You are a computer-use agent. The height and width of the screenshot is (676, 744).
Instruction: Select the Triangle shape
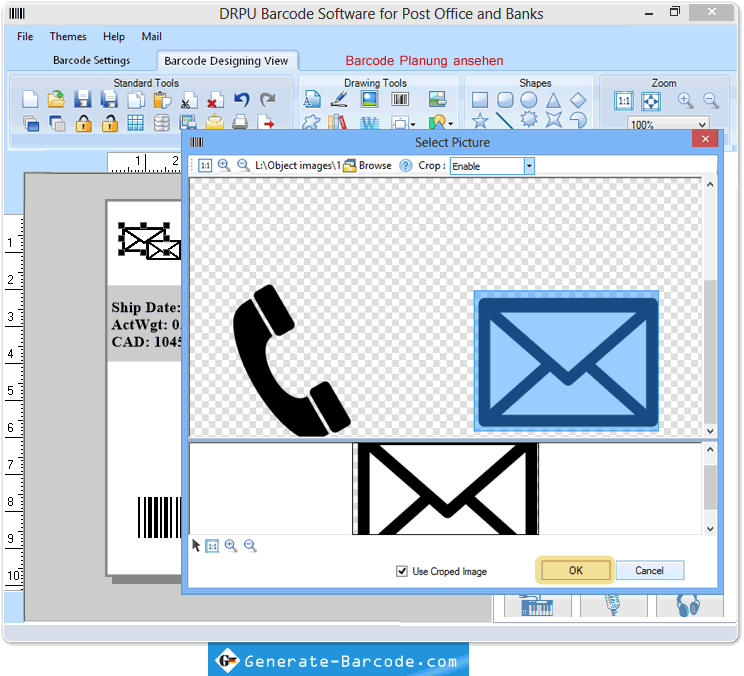(x=553, y=100)
